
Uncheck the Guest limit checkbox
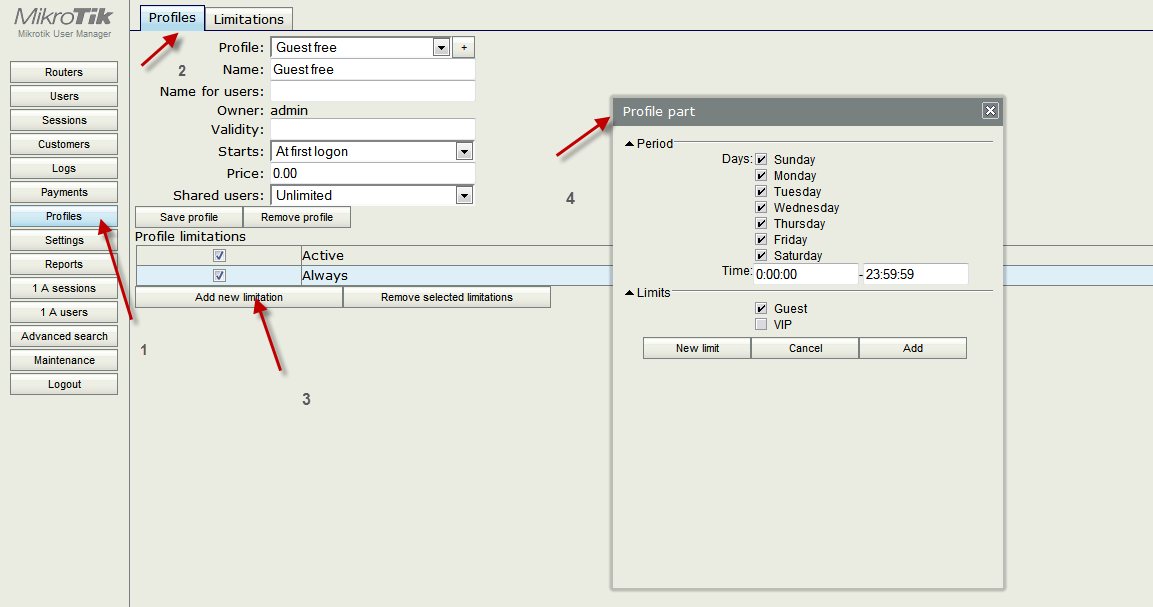(761, 308)
